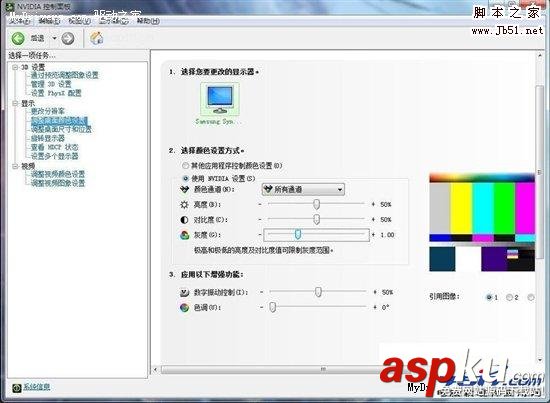Click the 数字振动控制 slider handle

point(318,292)
